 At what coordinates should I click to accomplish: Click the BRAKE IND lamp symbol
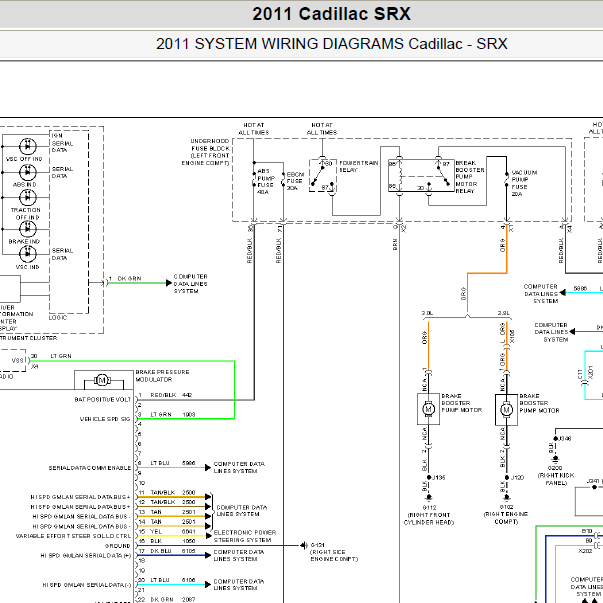point(28,229)
